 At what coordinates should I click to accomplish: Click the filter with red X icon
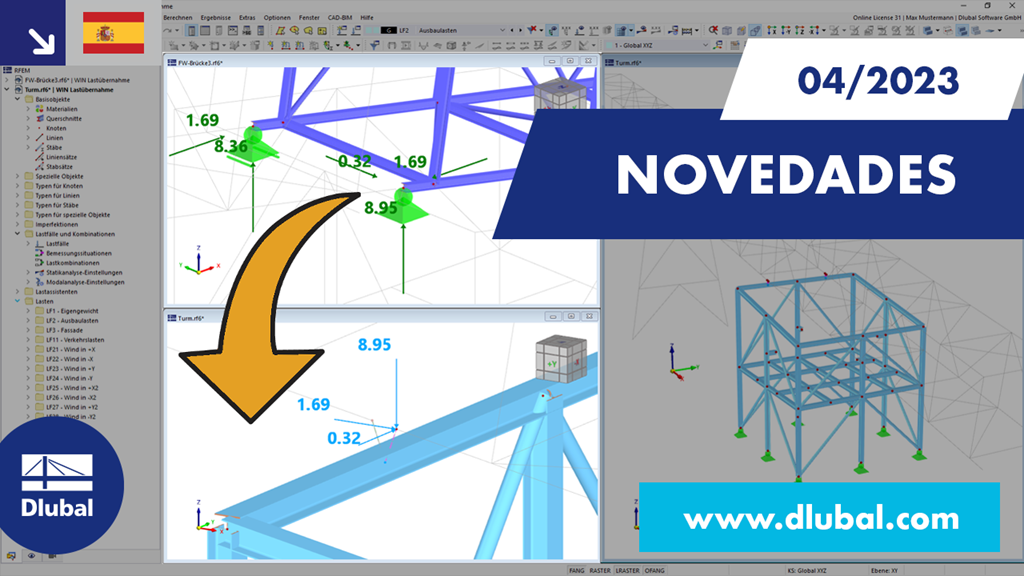[532, 30]
